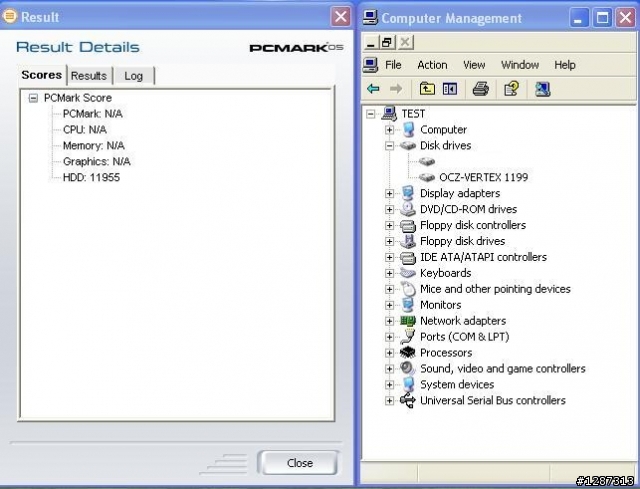640x489 pixels.
Task: Open the File menu
Action: (393, 65)
